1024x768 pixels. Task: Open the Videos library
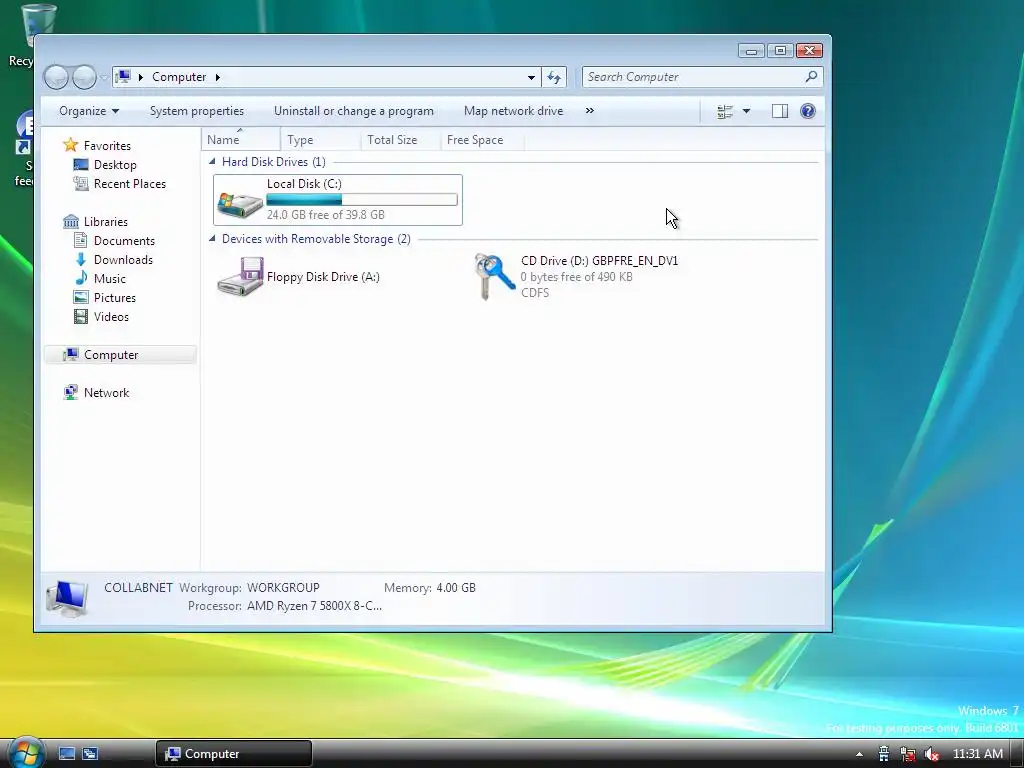111,316
